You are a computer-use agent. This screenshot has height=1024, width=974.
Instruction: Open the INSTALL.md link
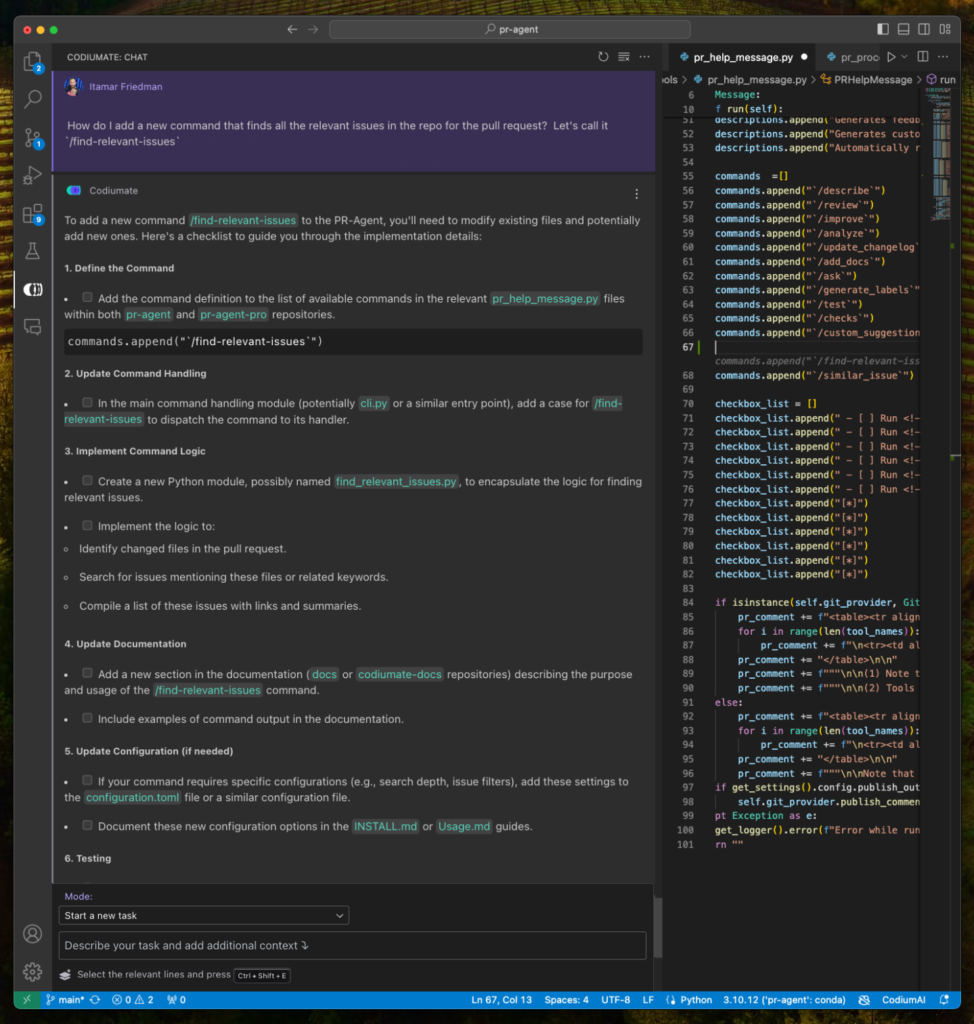point(385,827)
